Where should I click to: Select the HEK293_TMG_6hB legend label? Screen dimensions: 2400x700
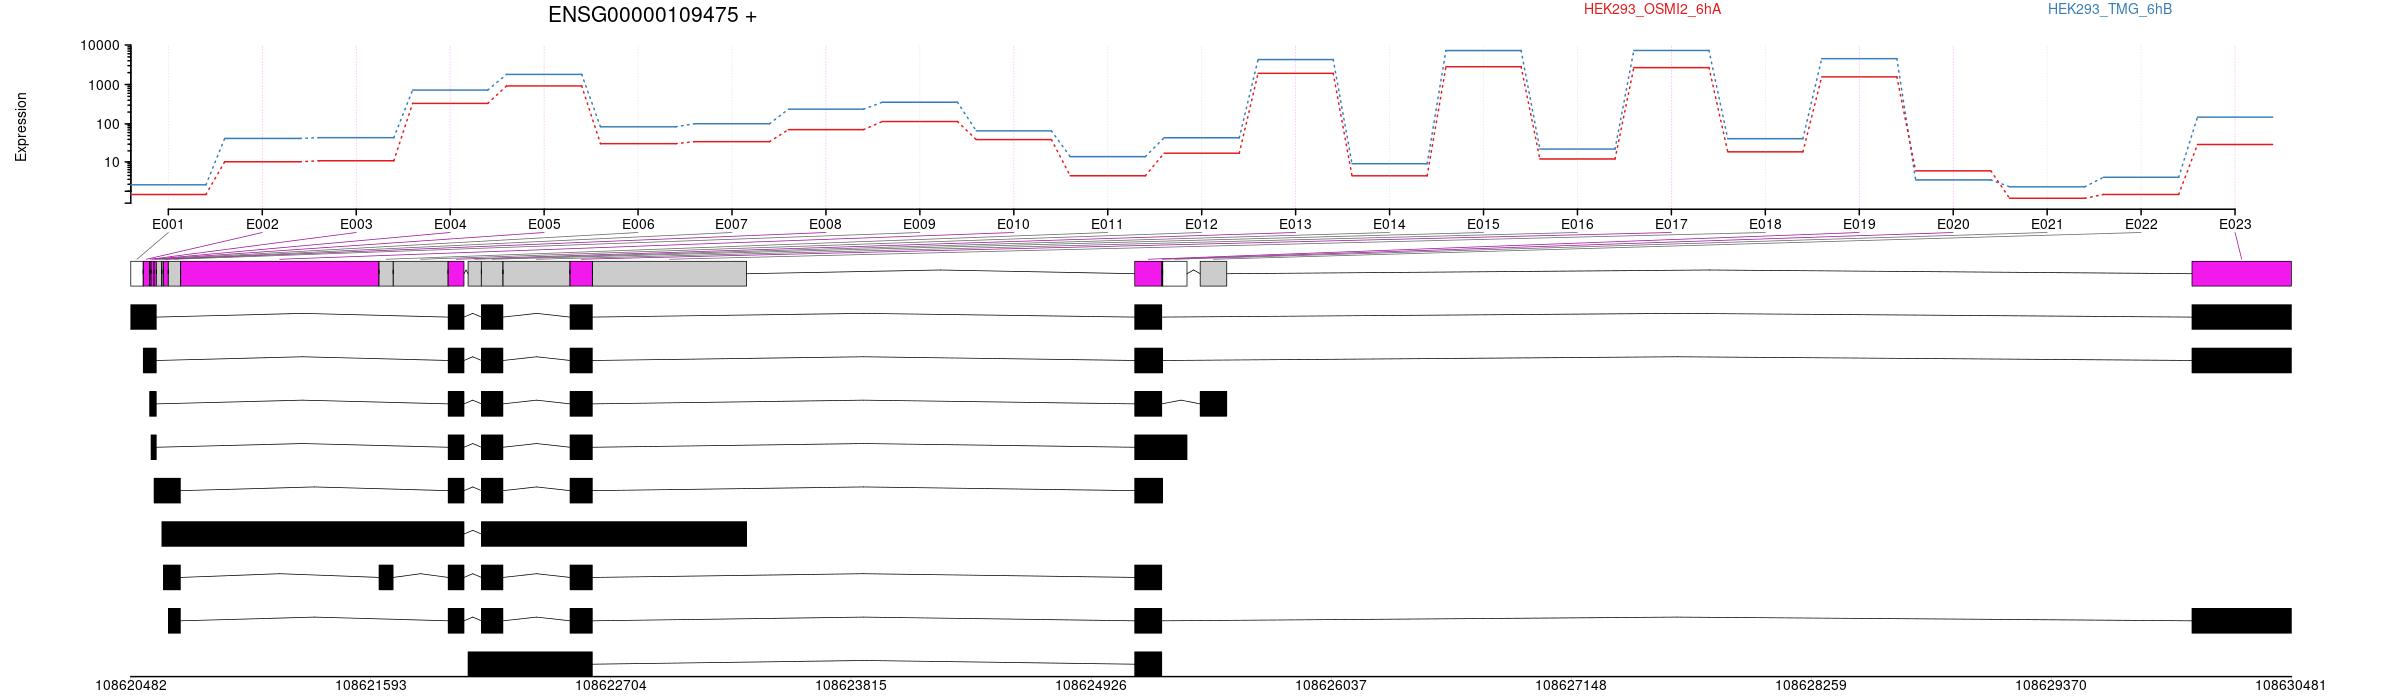click(2110, 9)
